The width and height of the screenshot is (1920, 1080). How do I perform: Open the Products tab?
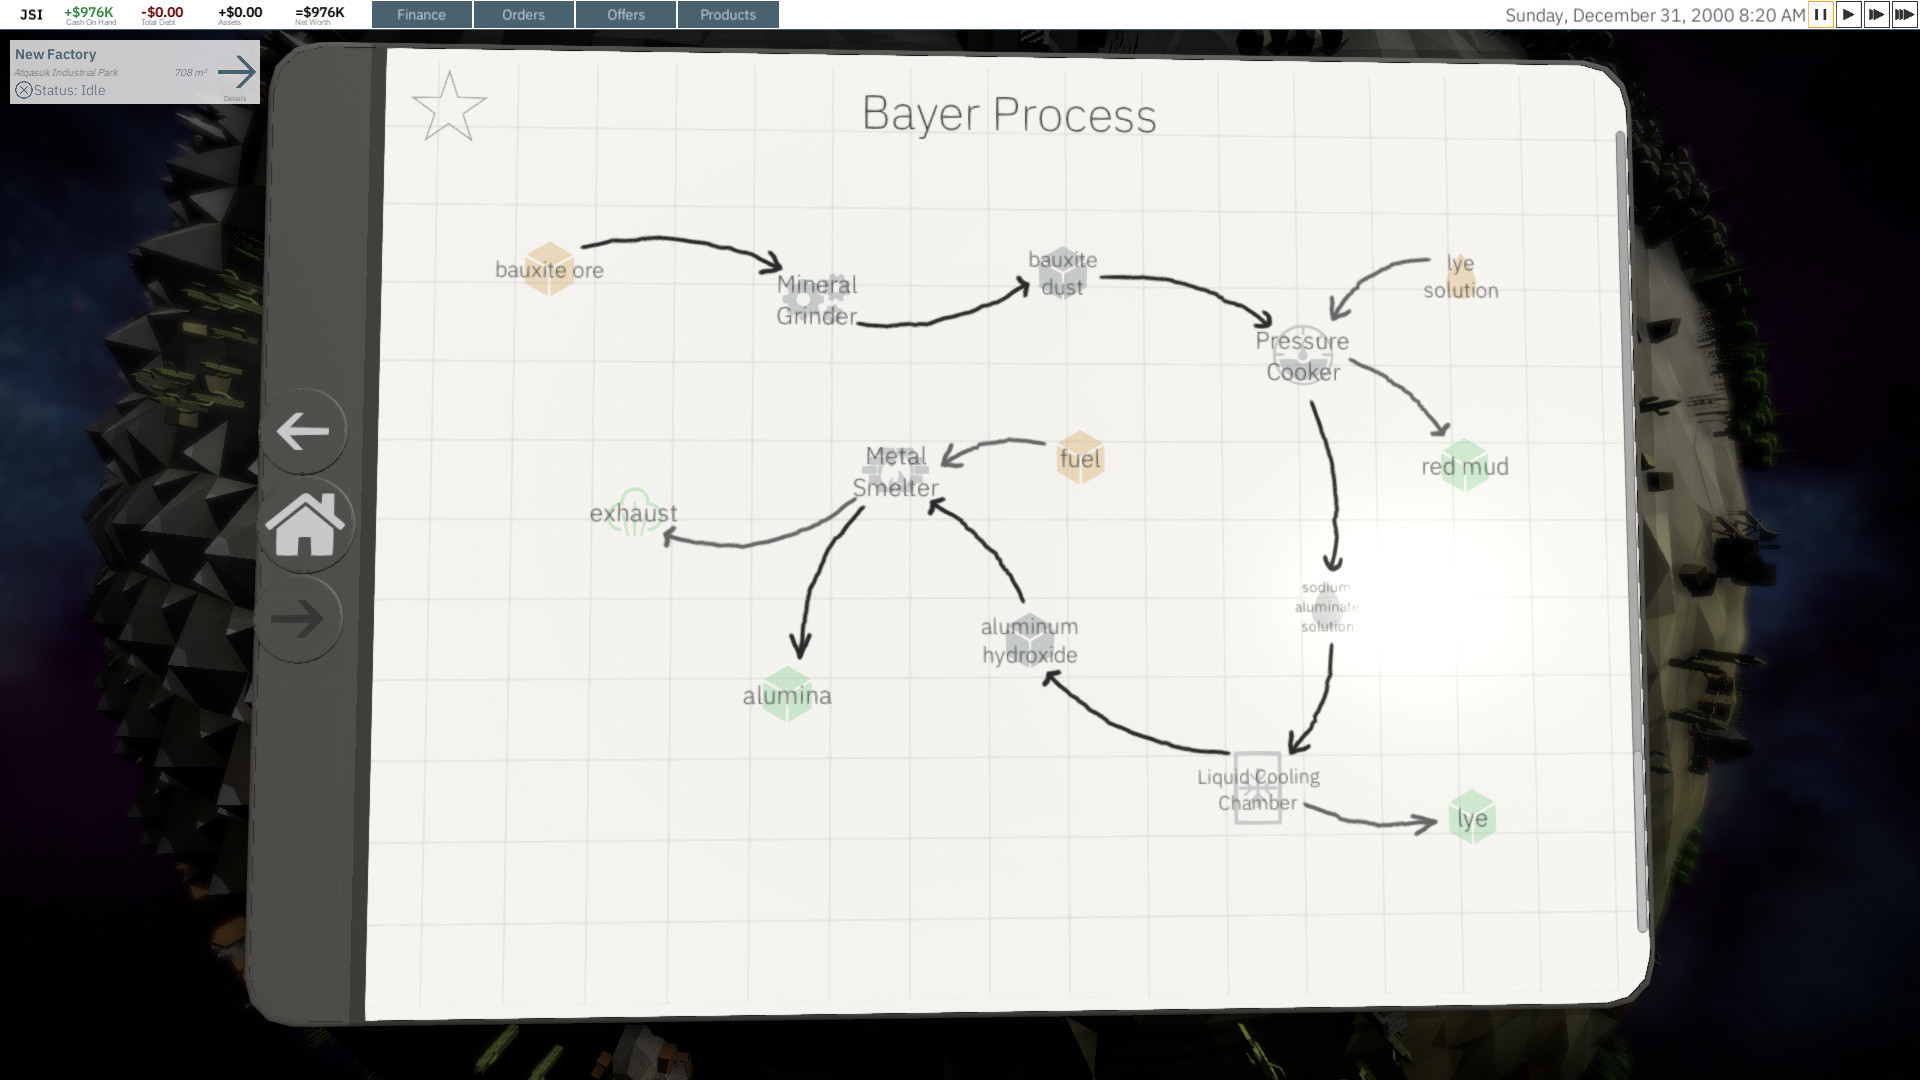coord(728,15)
